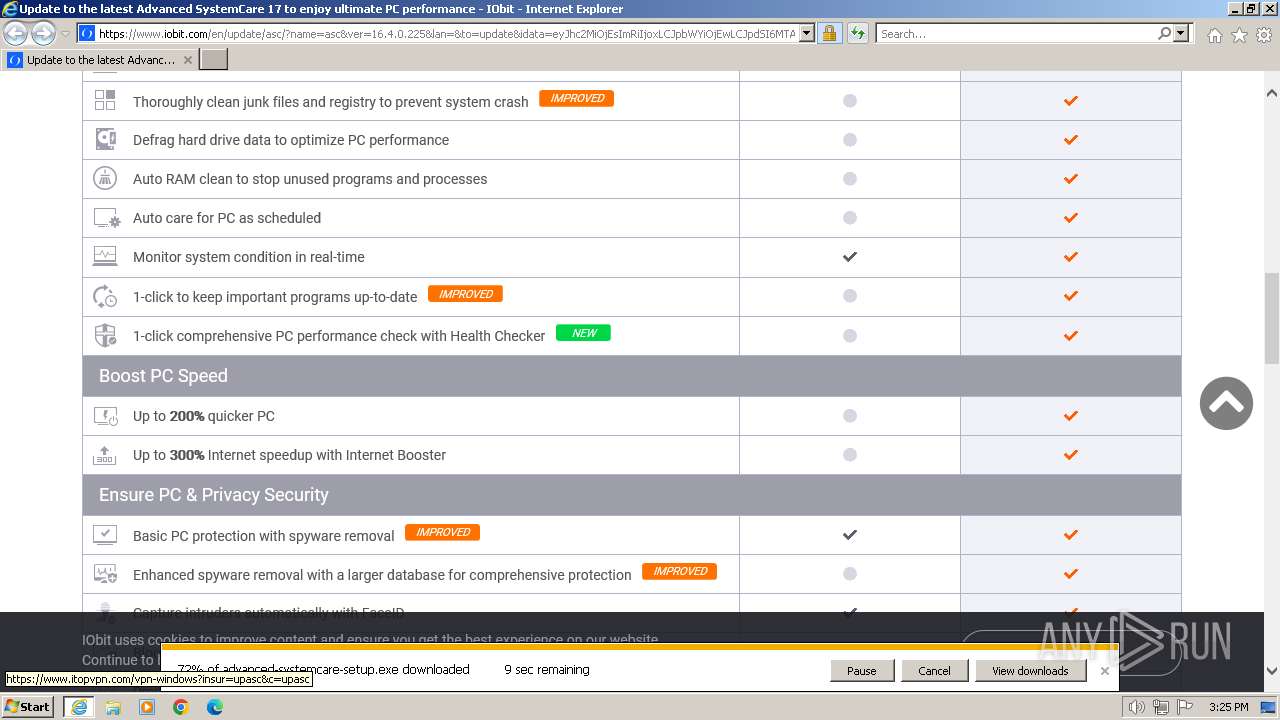The image size is (1280, 720).
Task: Click the Health Checker shield icon
Action: click(105, 335)
